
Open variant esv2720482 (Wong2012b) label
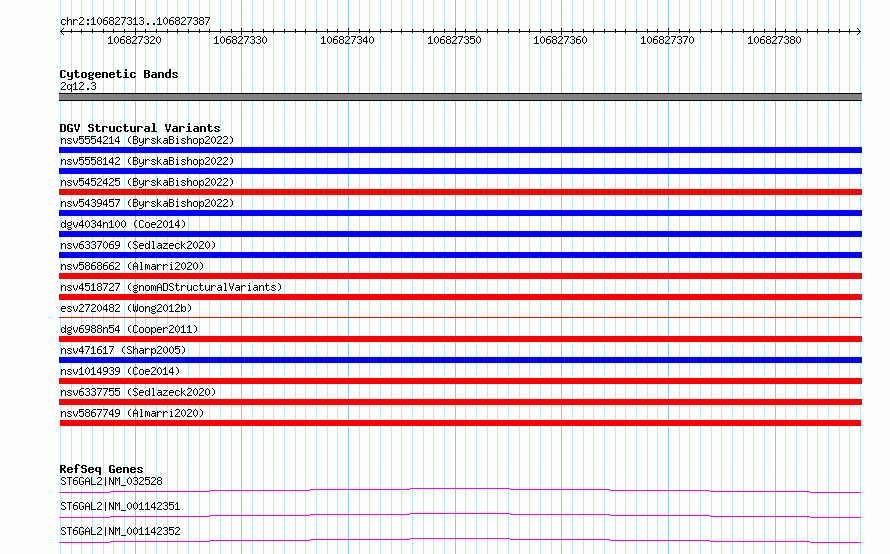point(126,308)
